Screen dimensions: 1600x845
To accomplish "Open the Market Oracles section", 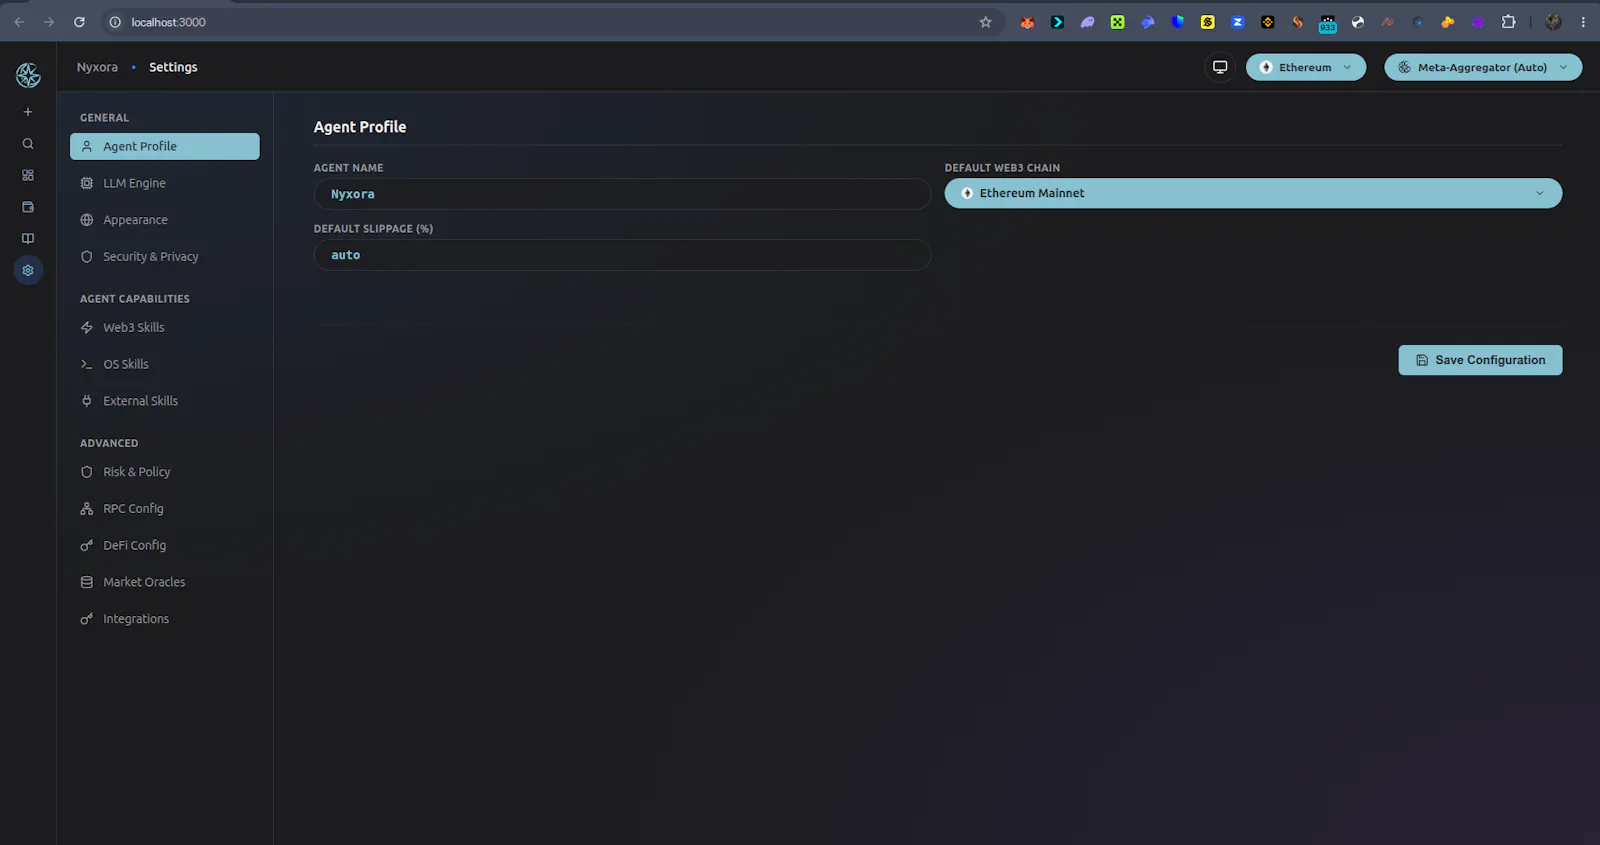I will pos(165,582).
